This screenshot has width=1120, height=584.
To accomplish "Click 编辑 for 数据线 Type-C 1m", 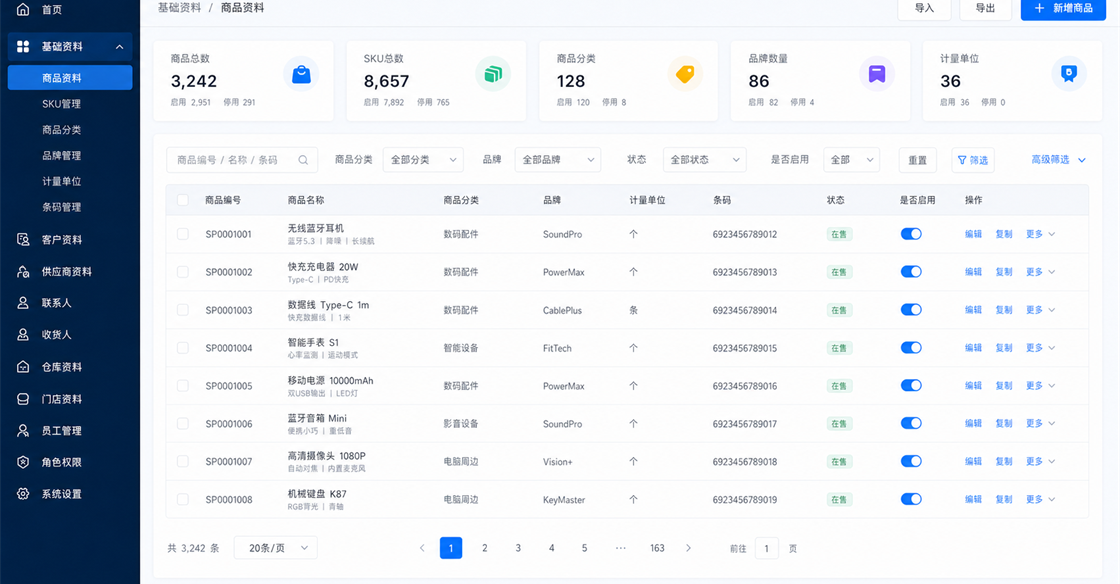I will pyautogui.click(x=973, y=310).
